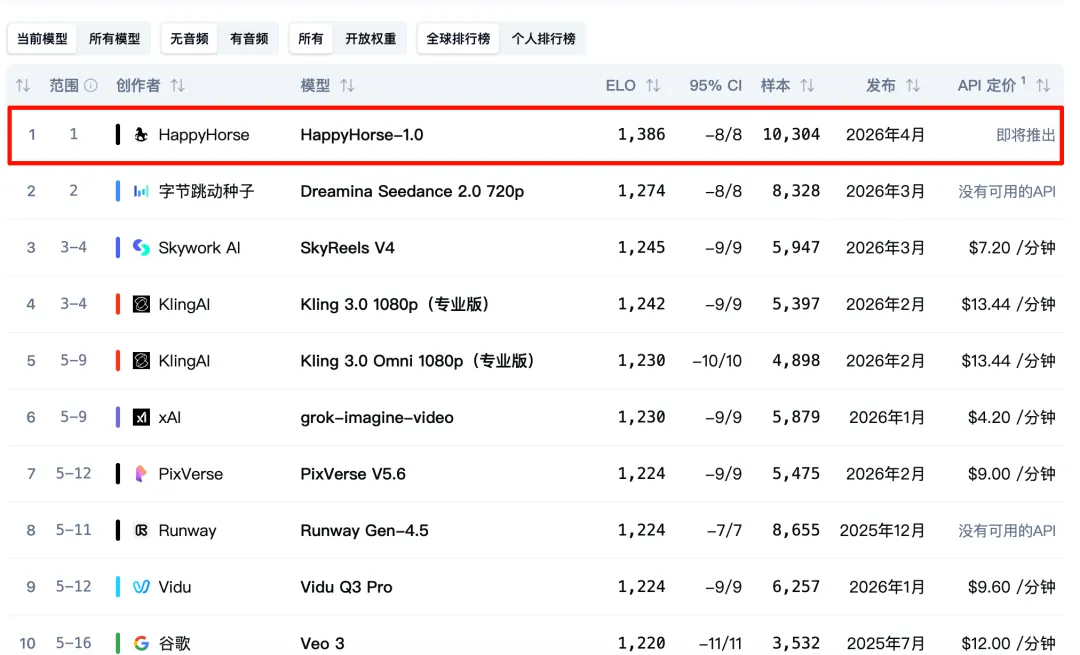Click the Runway logo icon

point(141,530)
